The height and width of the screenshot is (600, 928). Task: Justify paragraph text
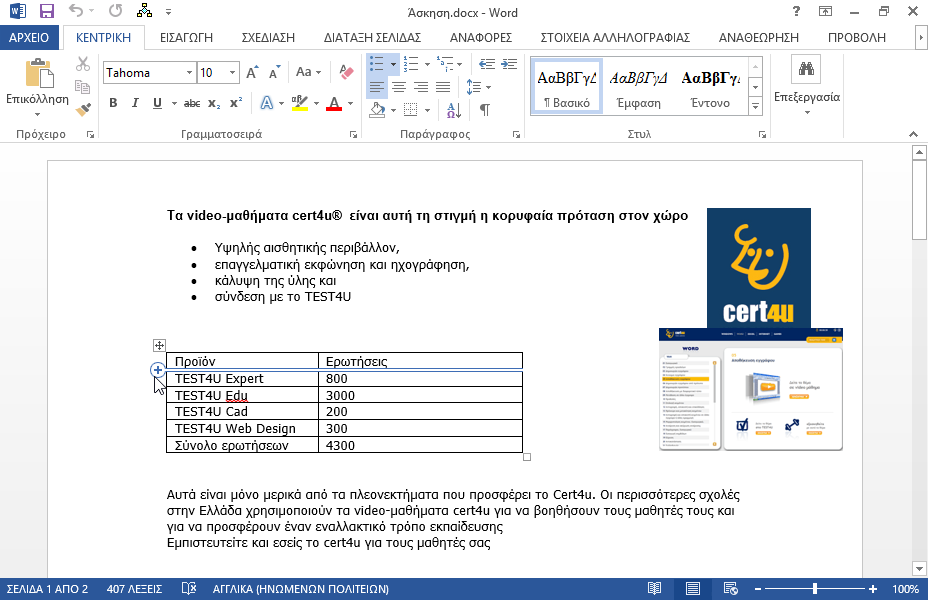[x=443, y=87]
